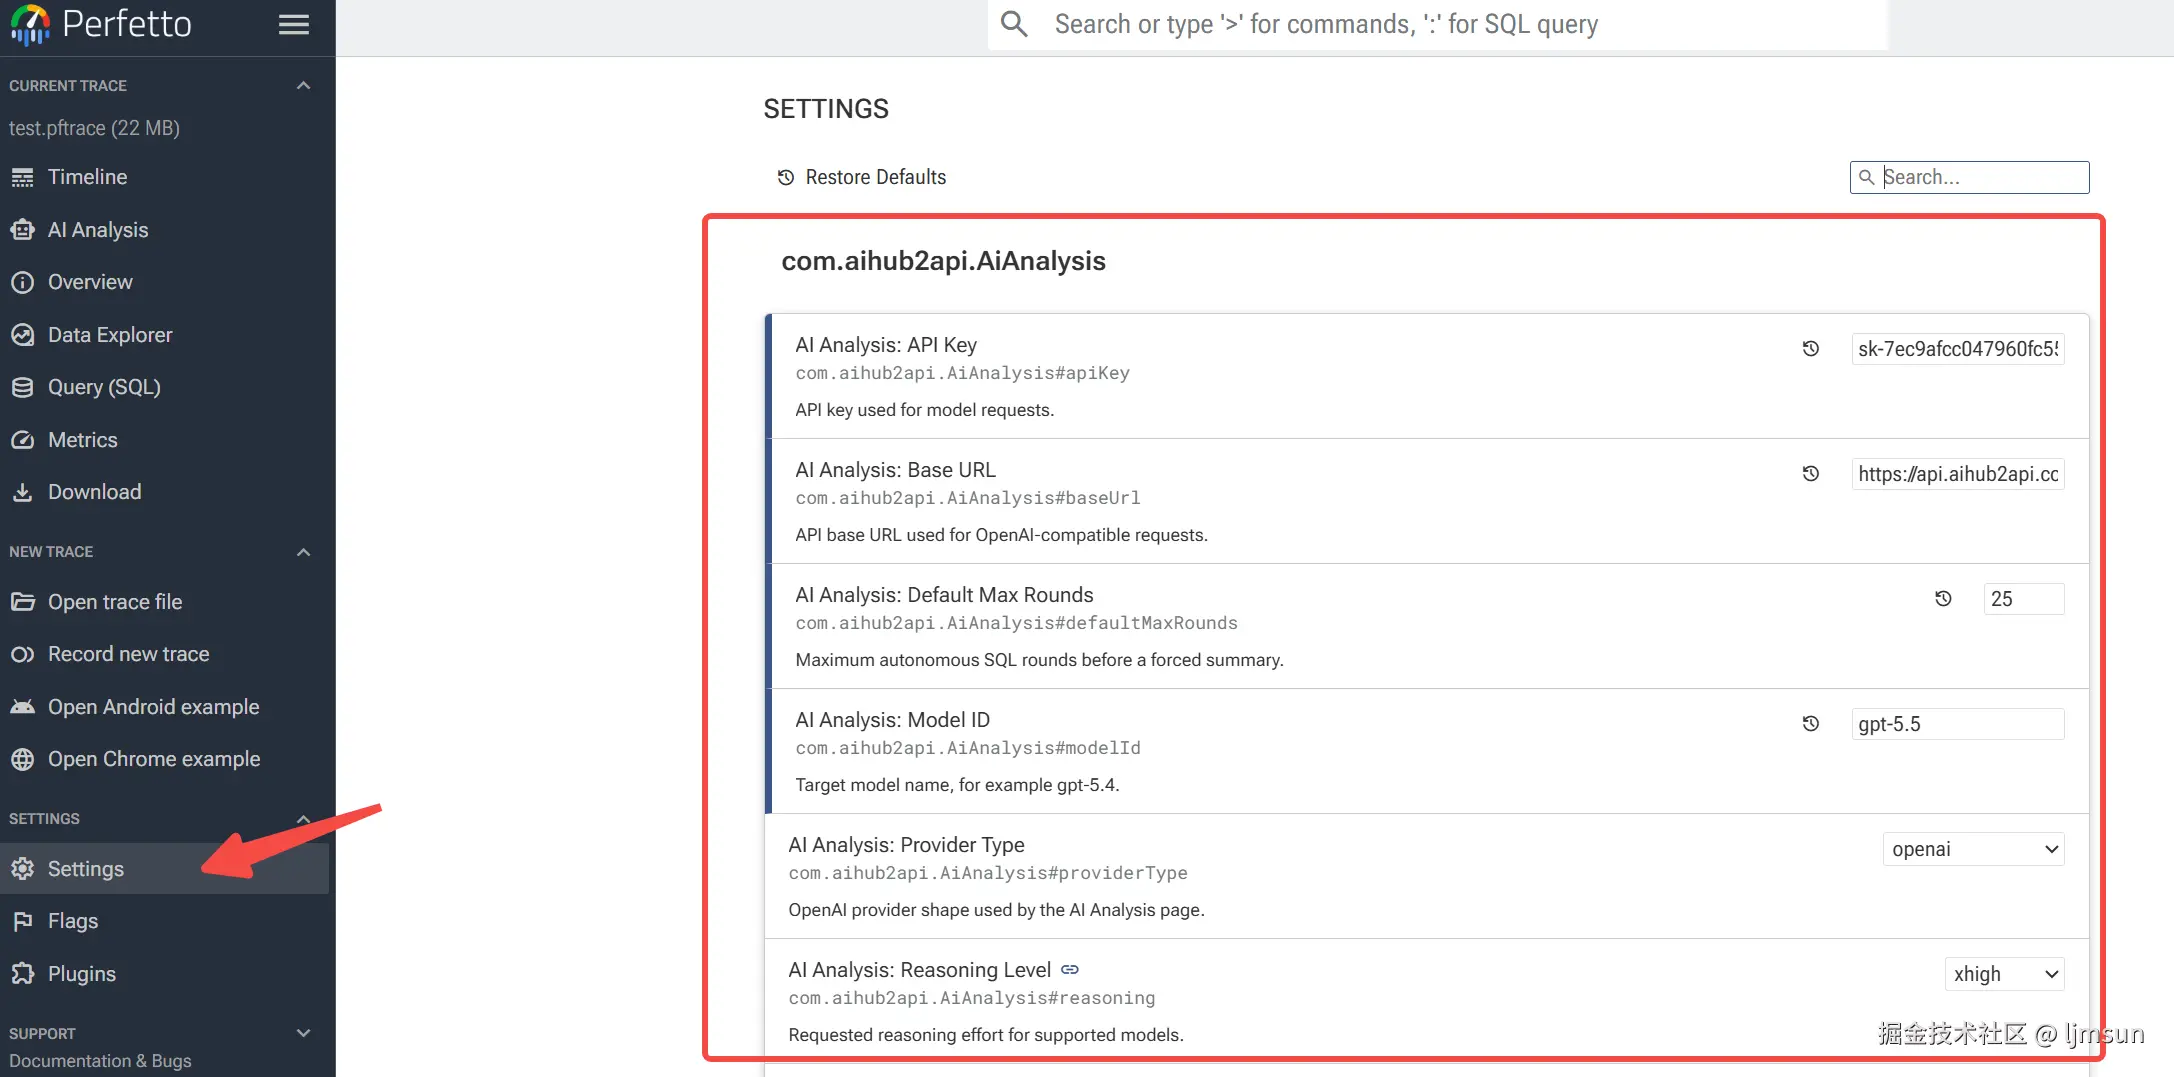The image size is (2174, 1077).
Task: Collapse the New Trace section
Action: coord(303,552)
